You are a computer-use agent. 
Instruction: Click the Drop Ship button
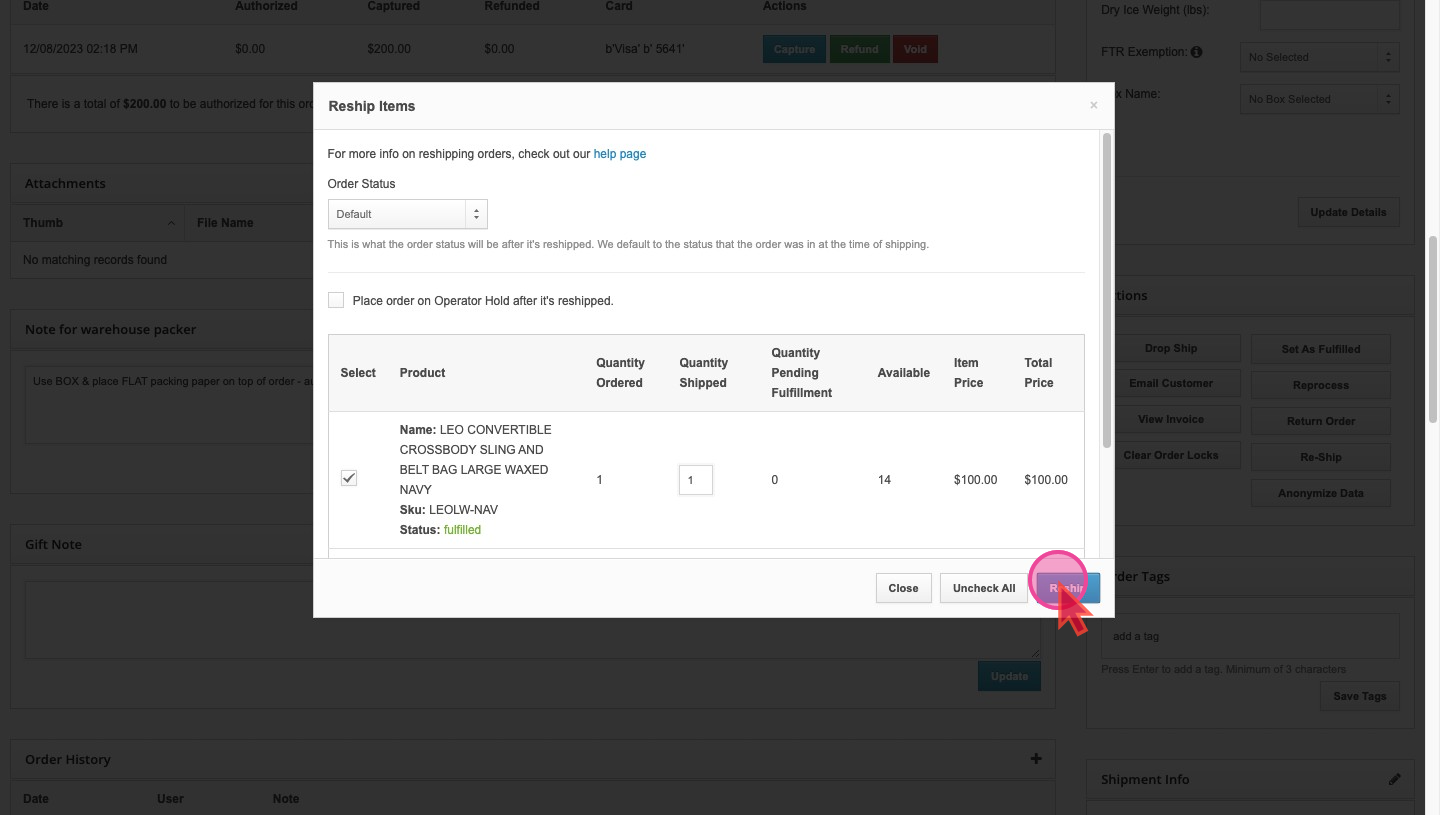(1171, 348)
